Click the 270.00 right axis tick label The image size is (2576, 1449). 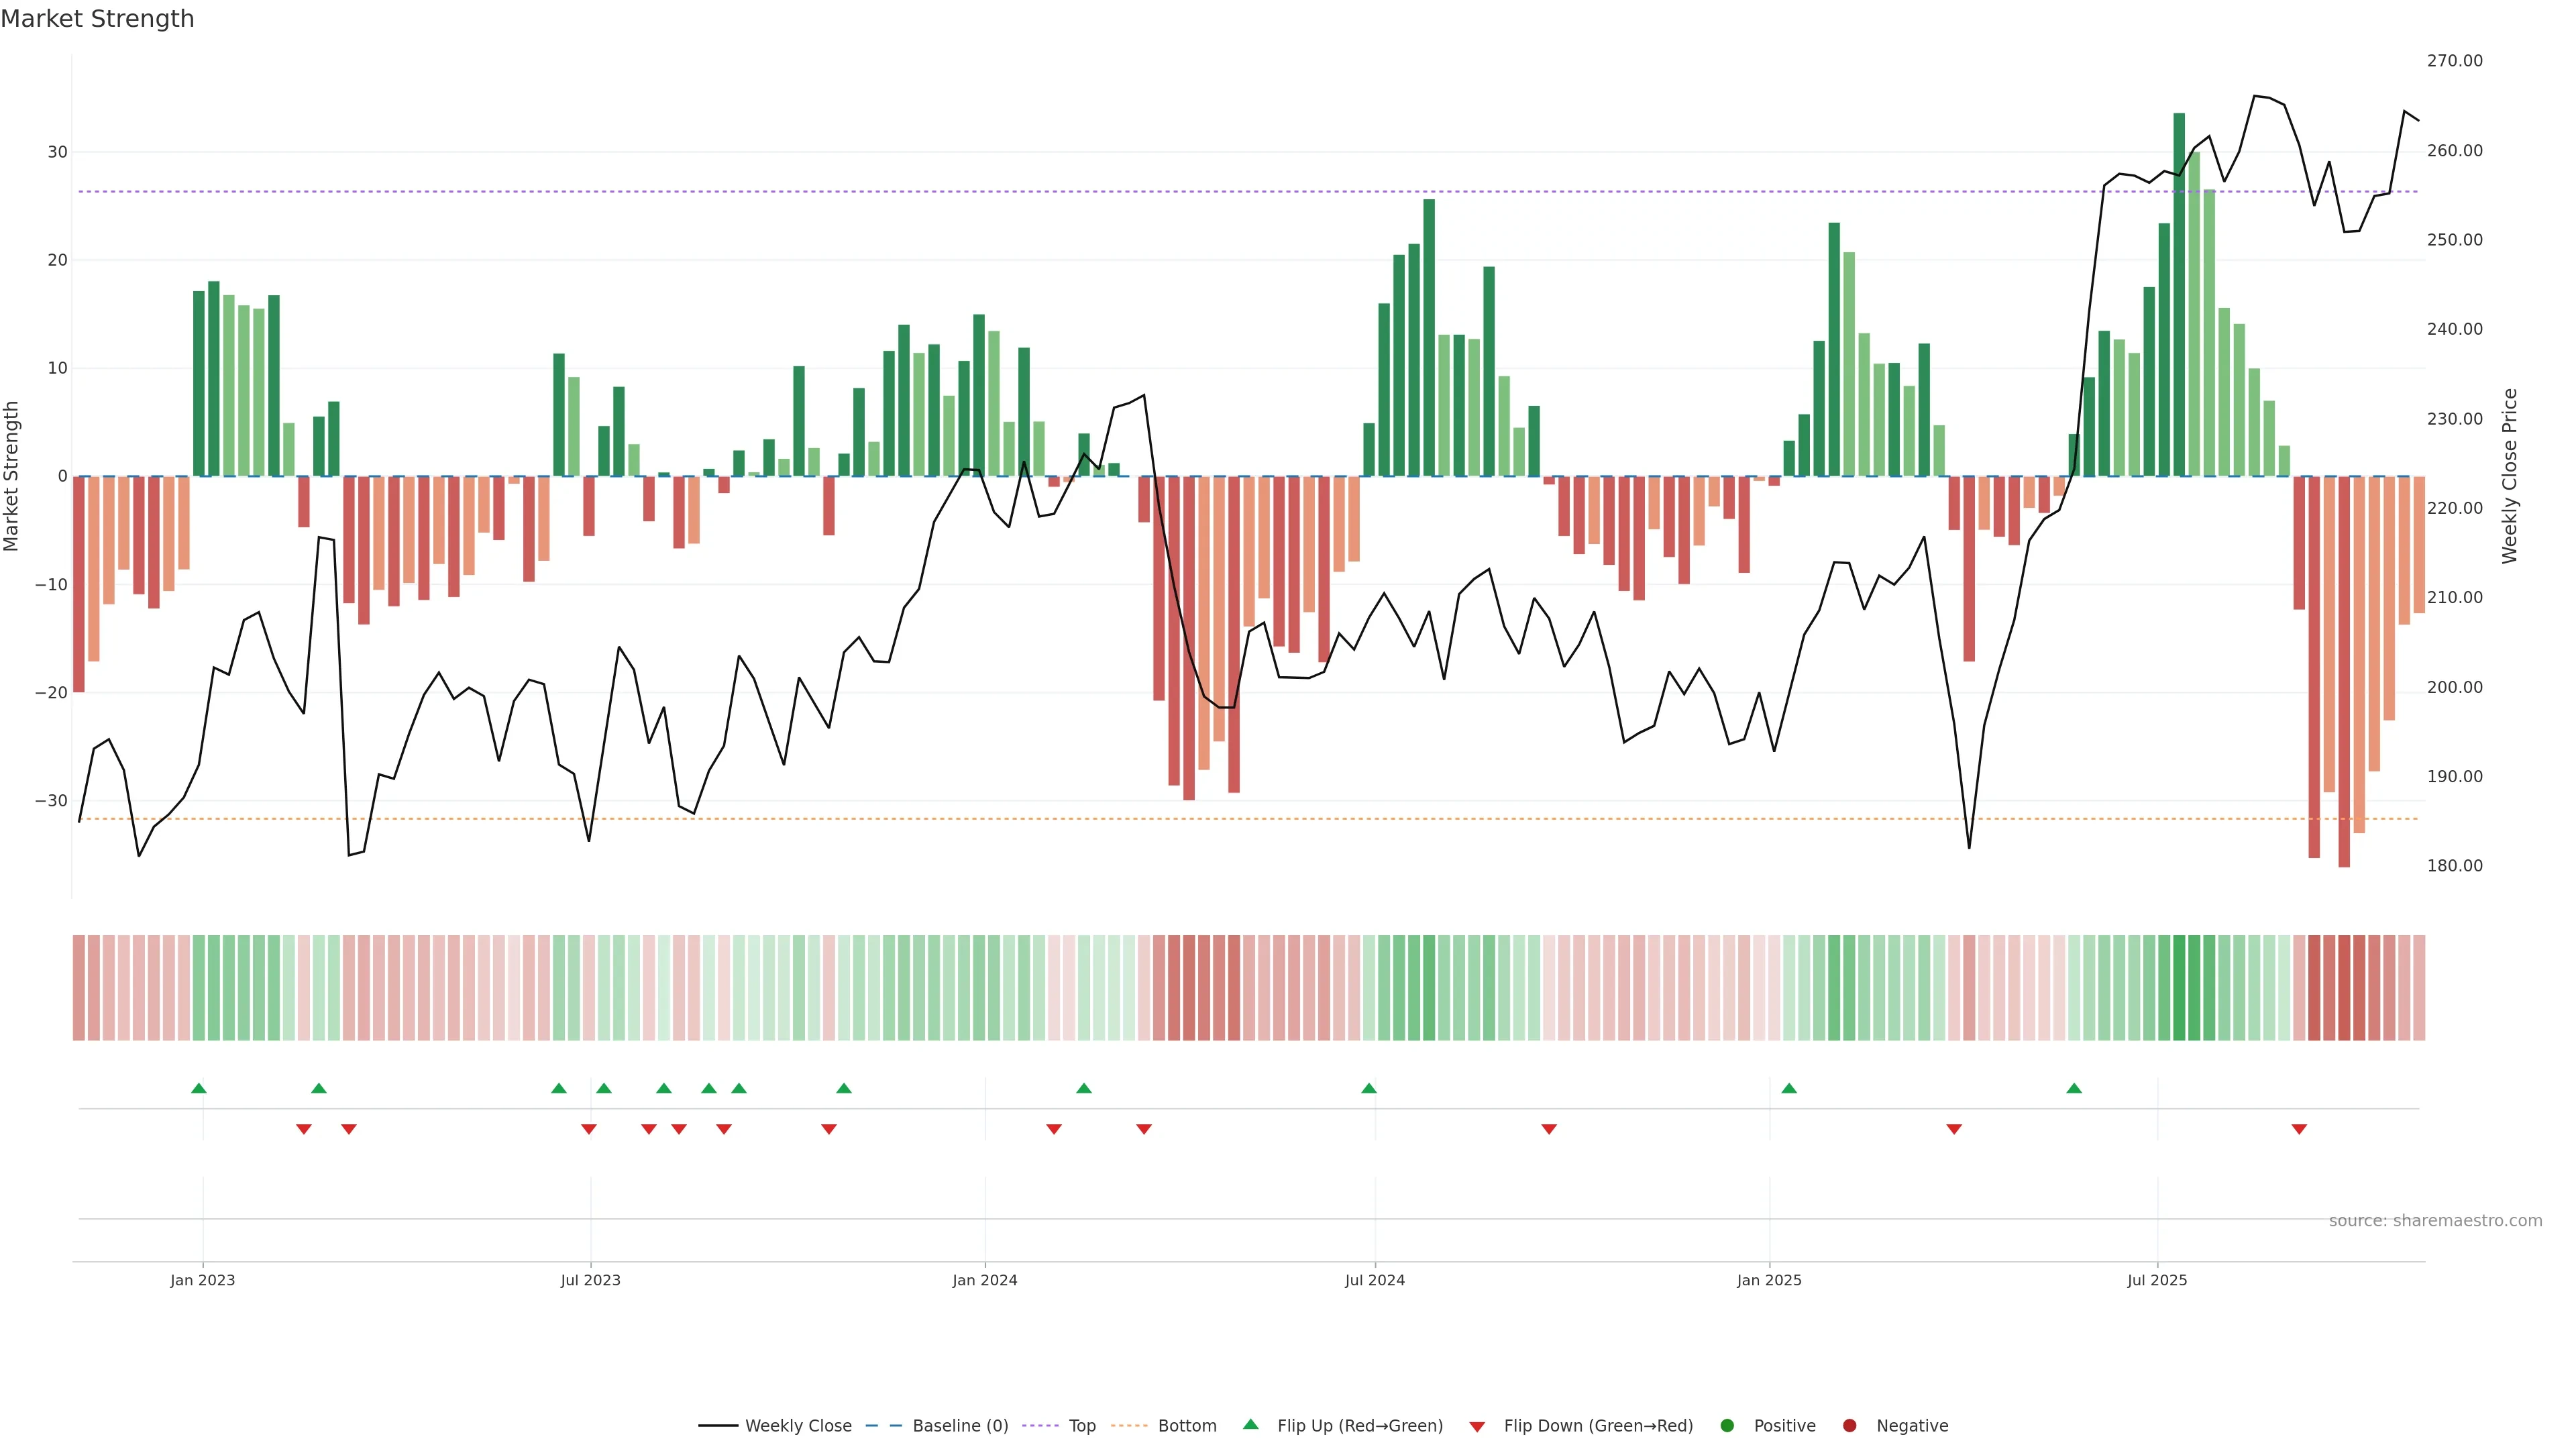[x=2454, y=61]
